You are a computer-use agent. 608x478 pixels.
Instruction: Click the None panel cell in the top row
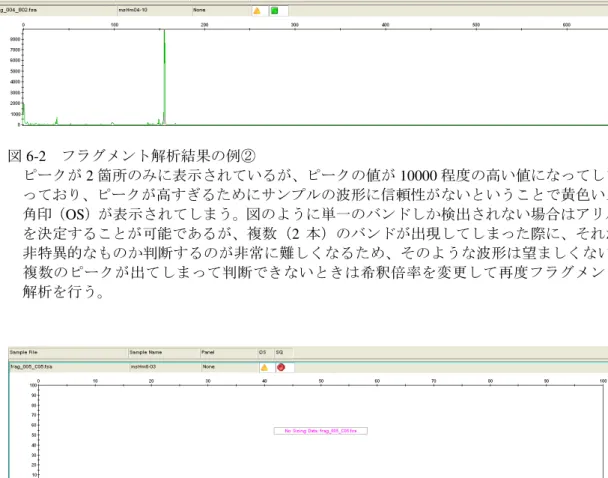click(x=221, y=10)
